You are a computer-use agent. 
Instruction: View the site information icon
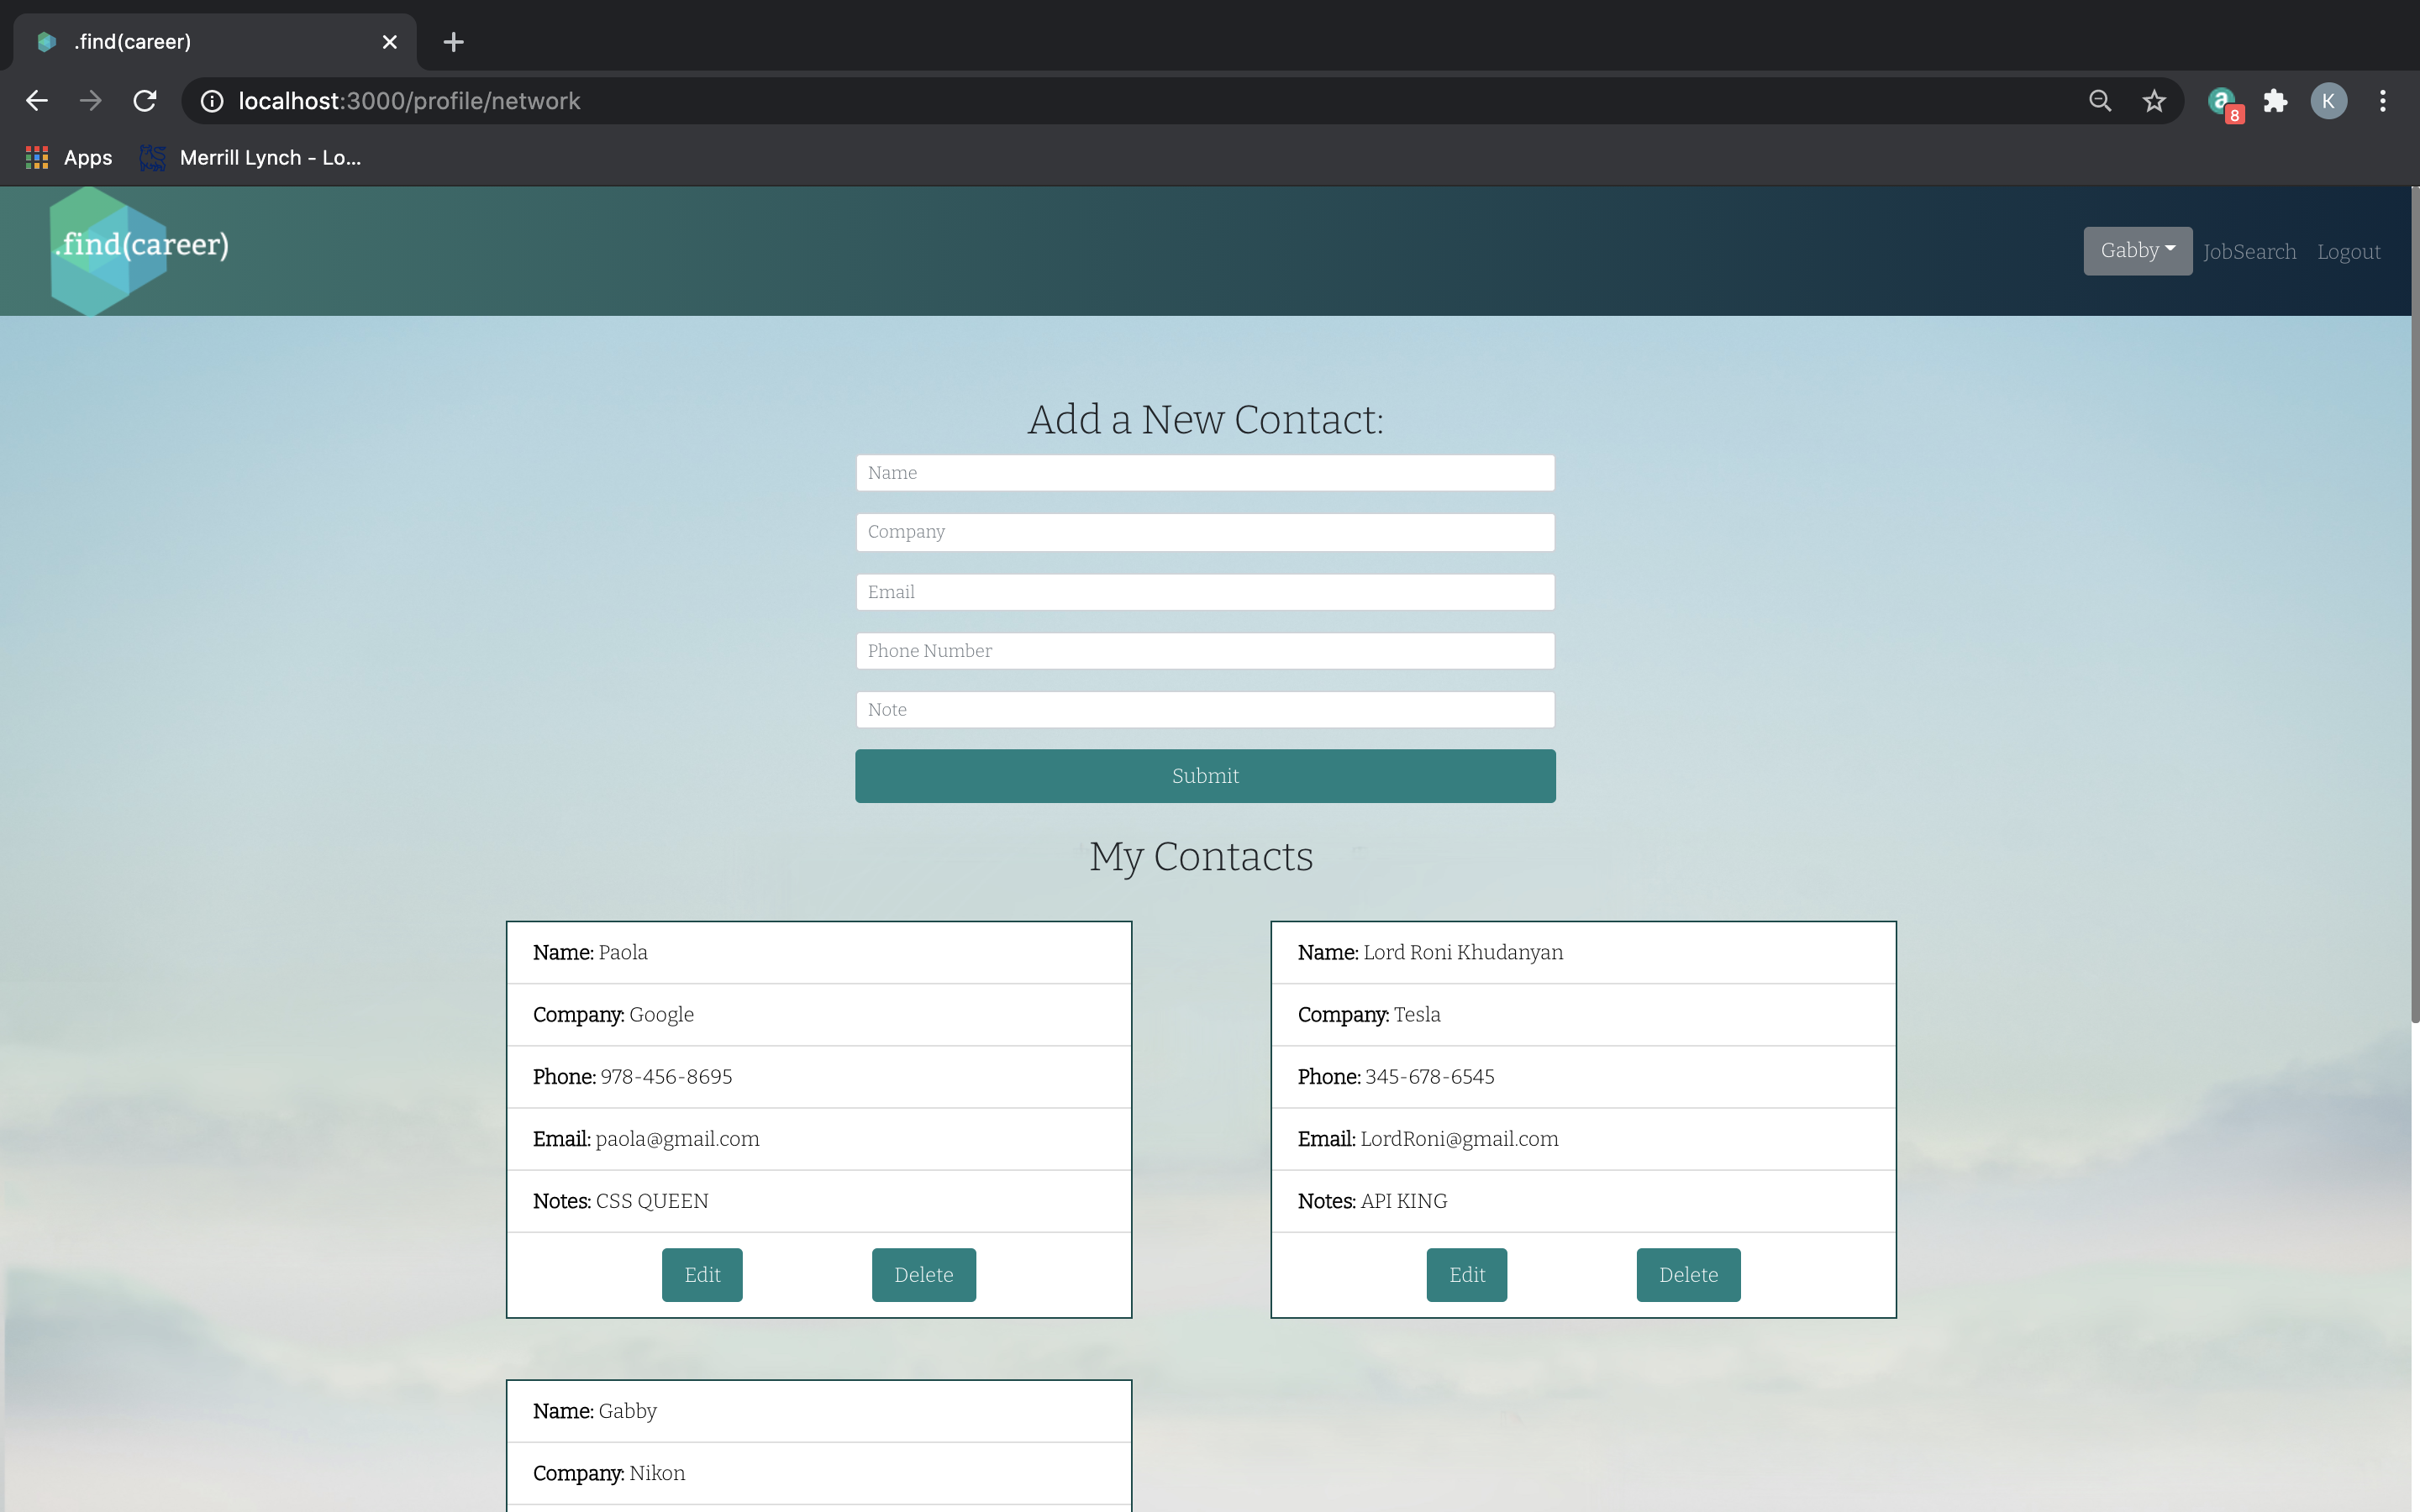[212, 101]
